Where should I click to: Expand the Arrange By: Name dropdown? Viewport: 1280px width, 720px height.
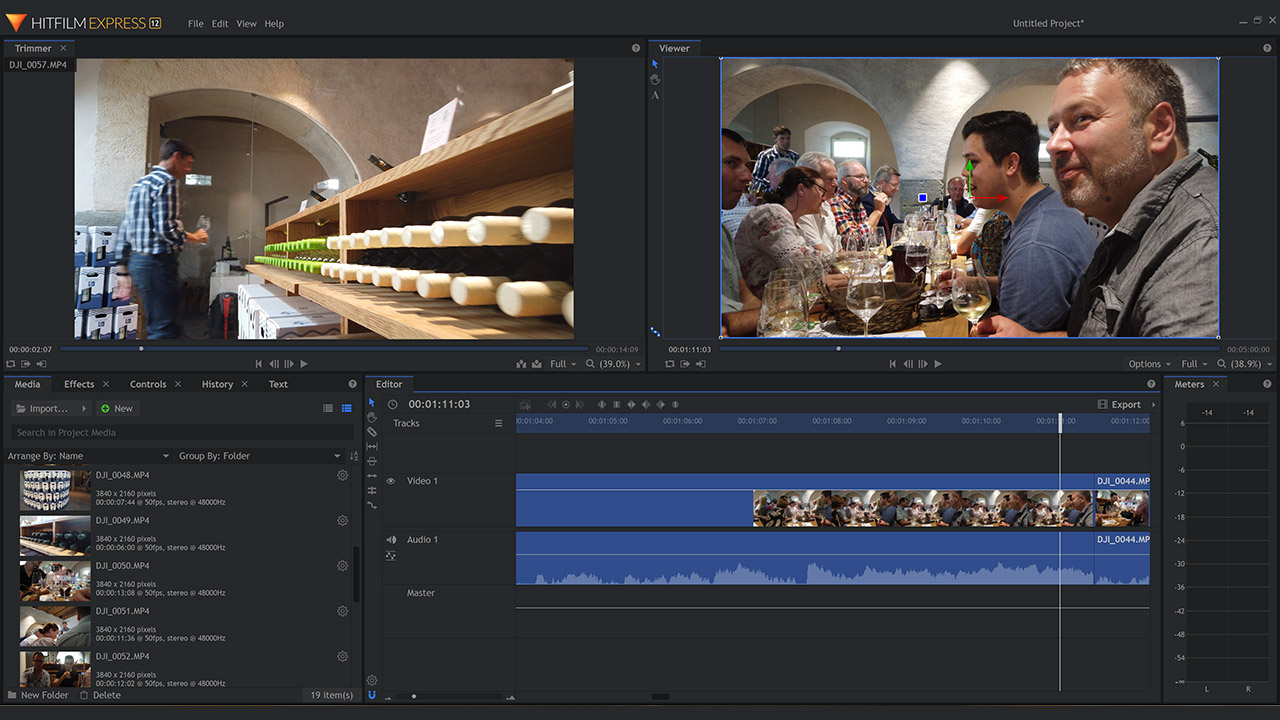pos(89,456)
